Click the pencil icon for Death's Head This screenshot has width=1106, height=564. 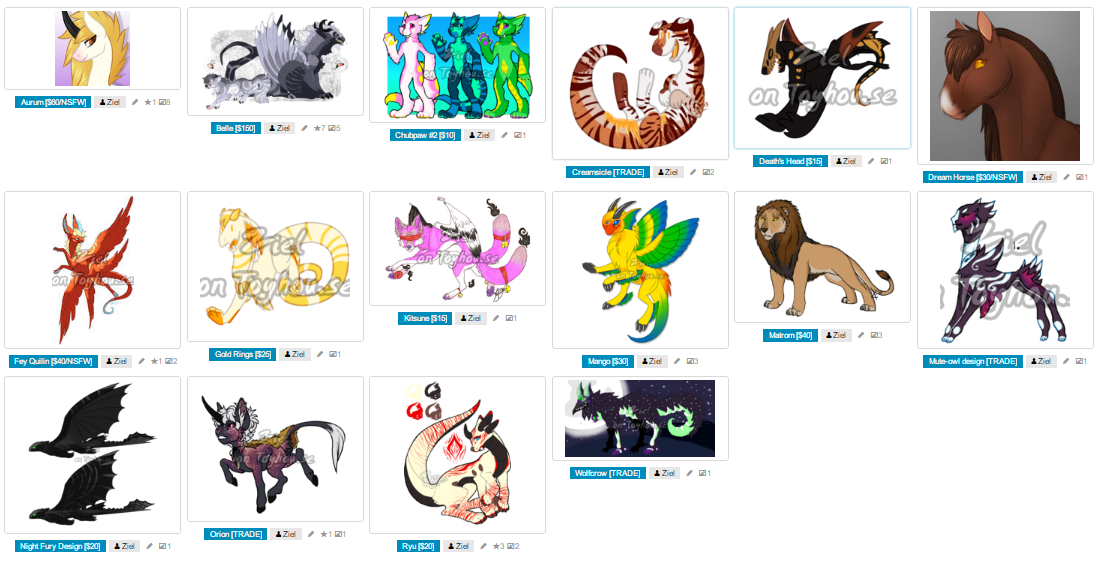pos(871,161)
